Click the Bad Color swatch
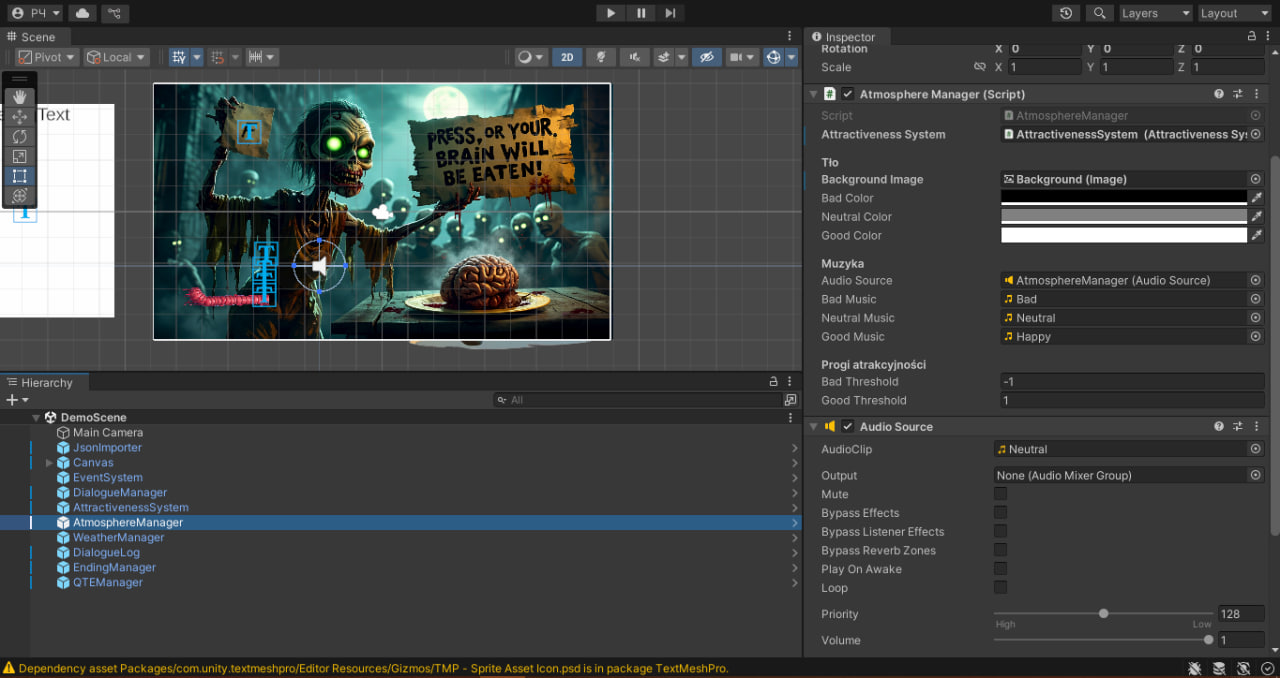This screenshot has height=678, width=1280. coord(1124,198)
